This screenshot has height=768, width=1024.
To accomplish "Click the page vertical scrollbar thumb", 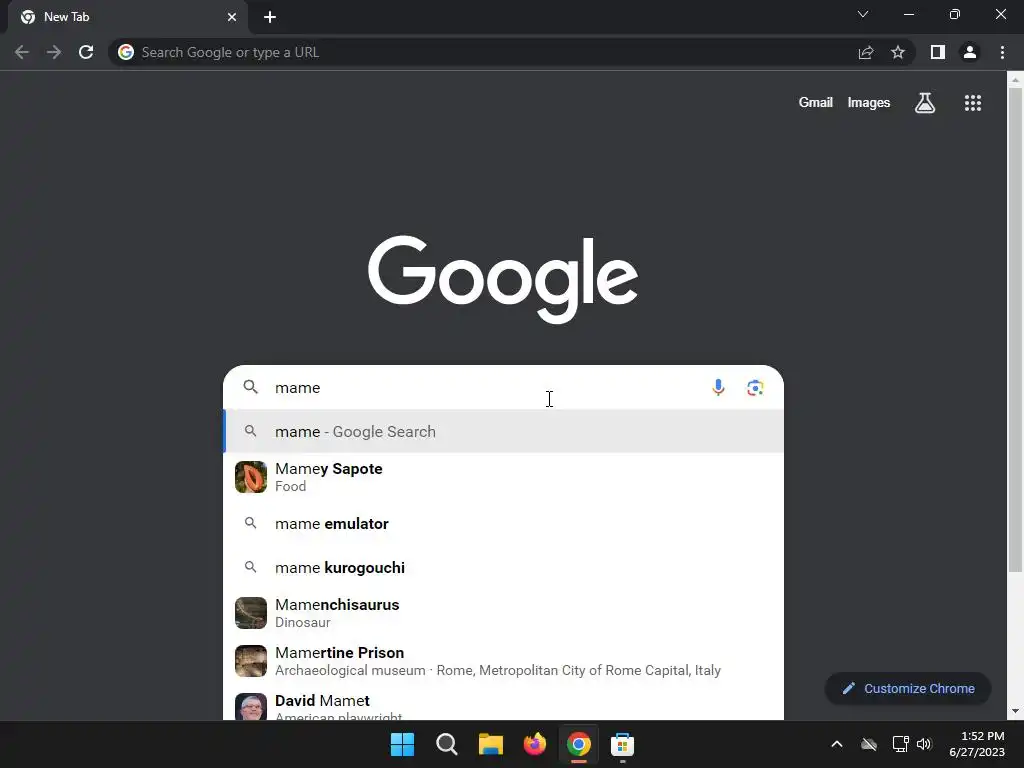I will pyautogui.click(x=1015, y=330).
